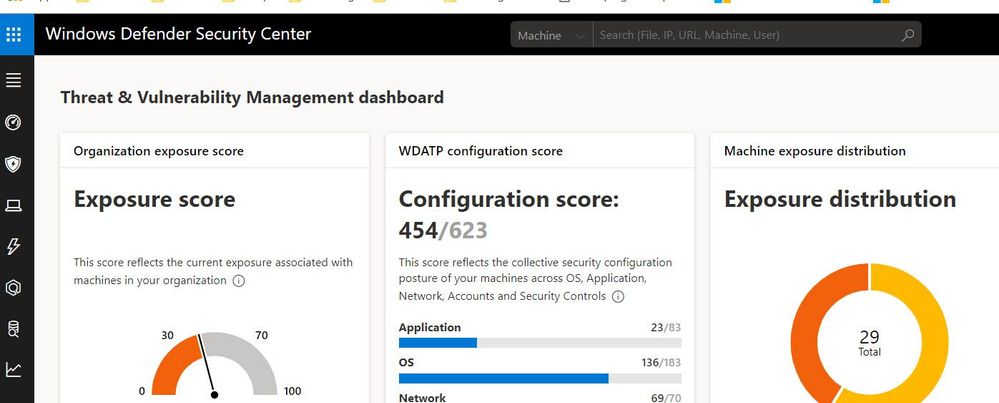This screenshot has width=999, height=403.
Task: Click the '29 Total' donut center label
Action: 869,343
